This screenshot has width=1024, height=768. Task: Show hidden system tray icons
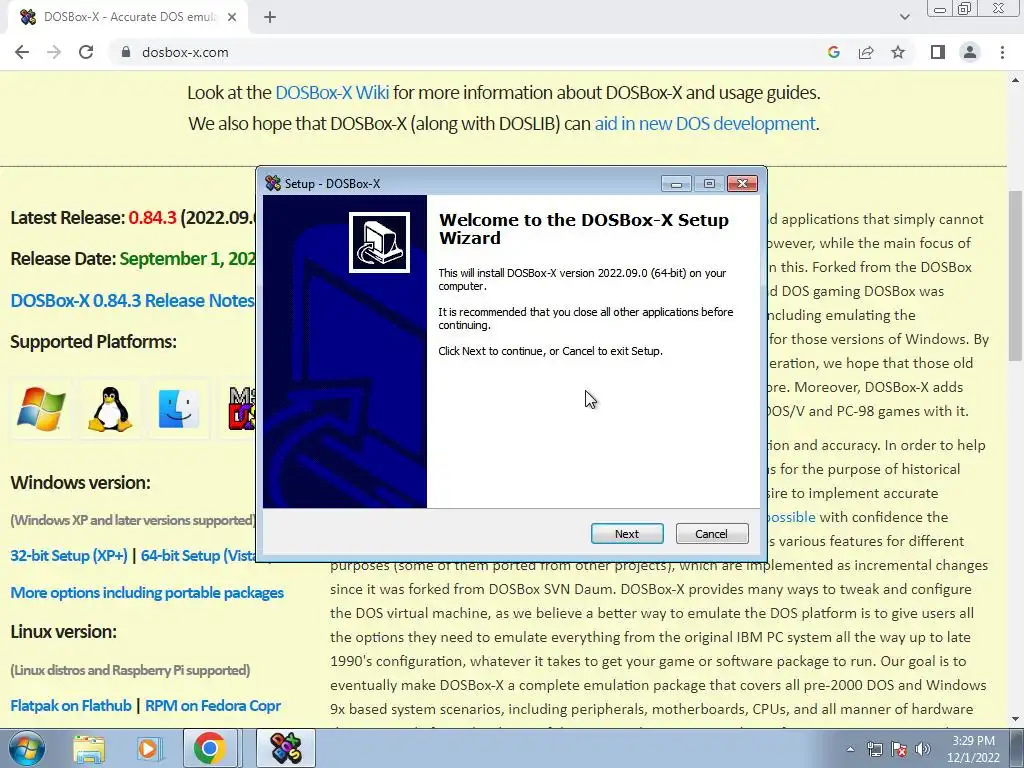pos(850,749)
